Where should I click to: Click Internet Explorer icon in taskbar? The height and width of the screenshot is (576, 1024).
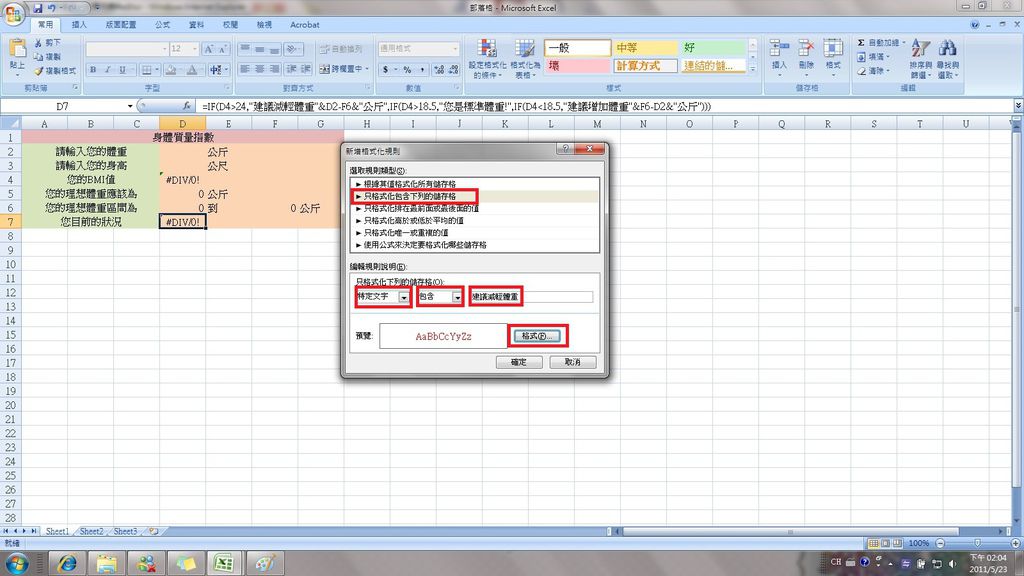[x=67, y=563]
